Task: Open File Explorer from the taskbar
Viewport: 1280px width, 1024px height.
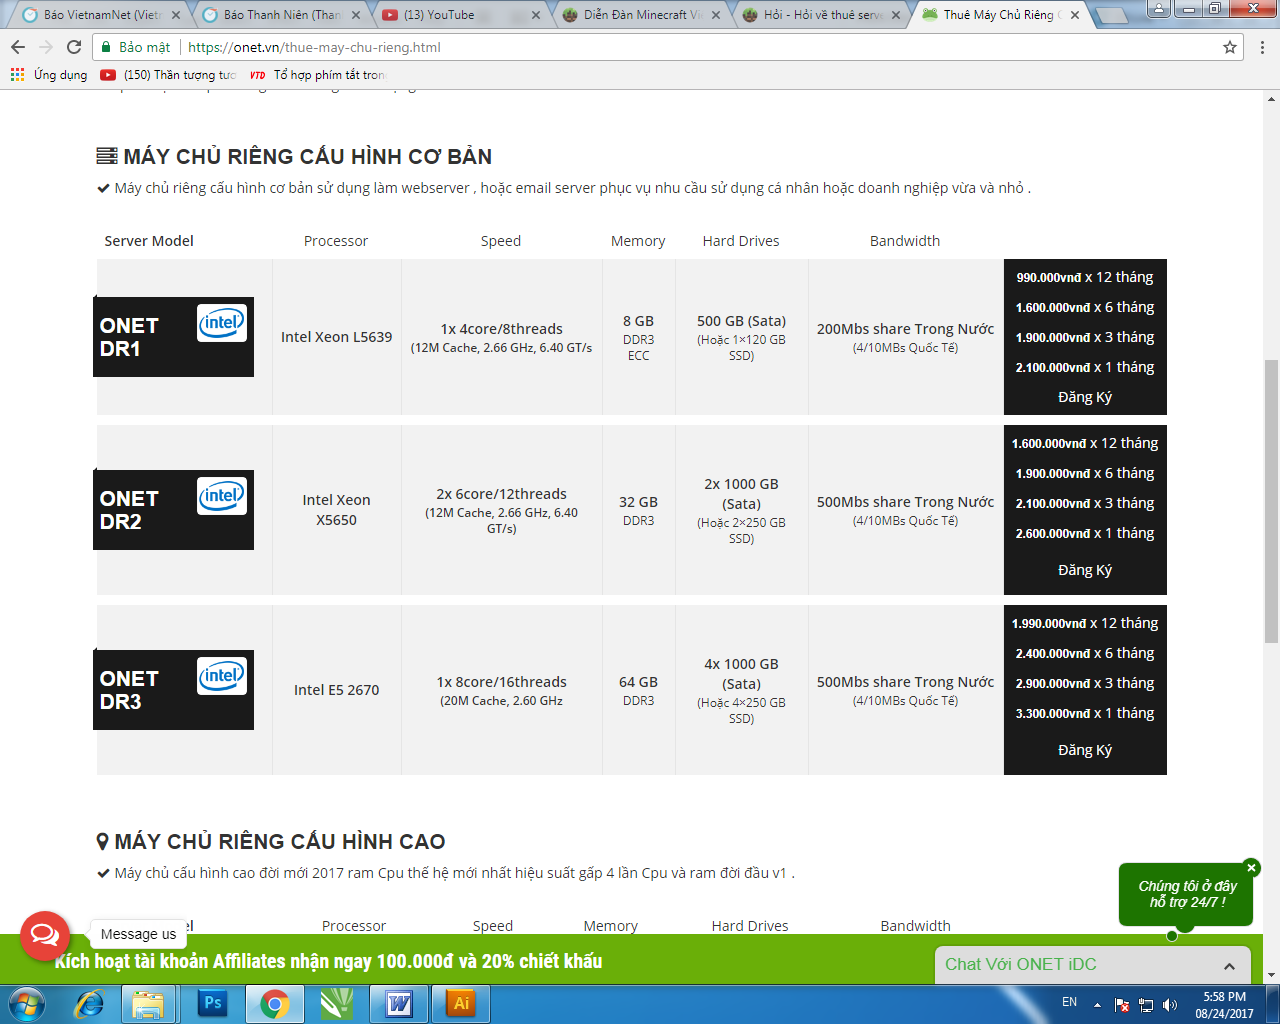Action: coord(148,1004)
